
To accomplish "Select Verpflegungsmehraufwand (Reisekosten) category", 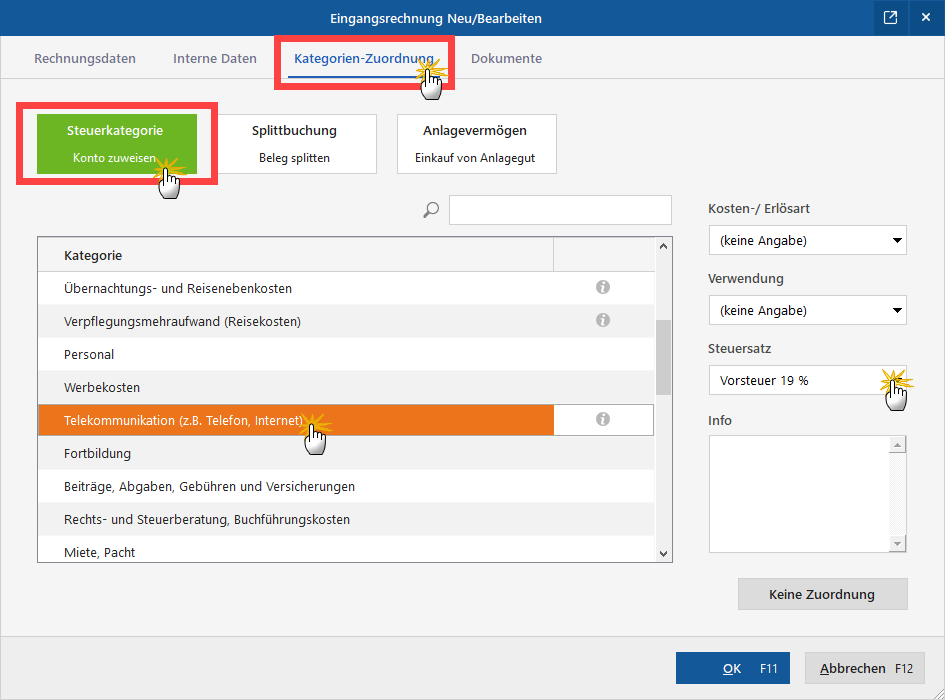I will [x=347, y=321].
